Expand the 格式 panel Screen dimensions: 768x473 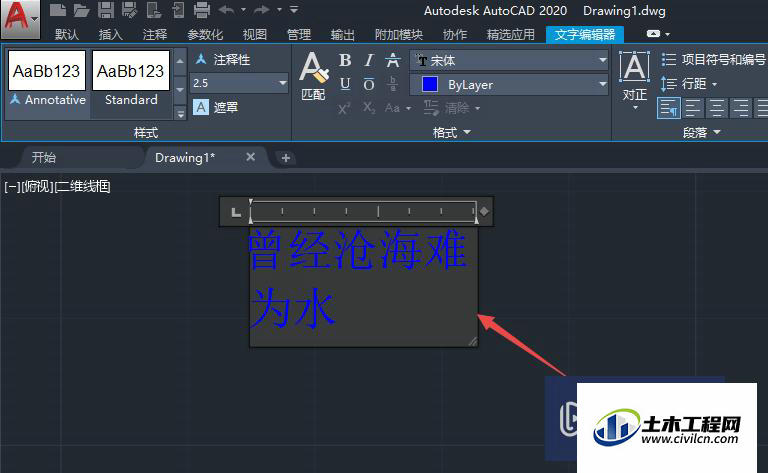click(452, 132)
